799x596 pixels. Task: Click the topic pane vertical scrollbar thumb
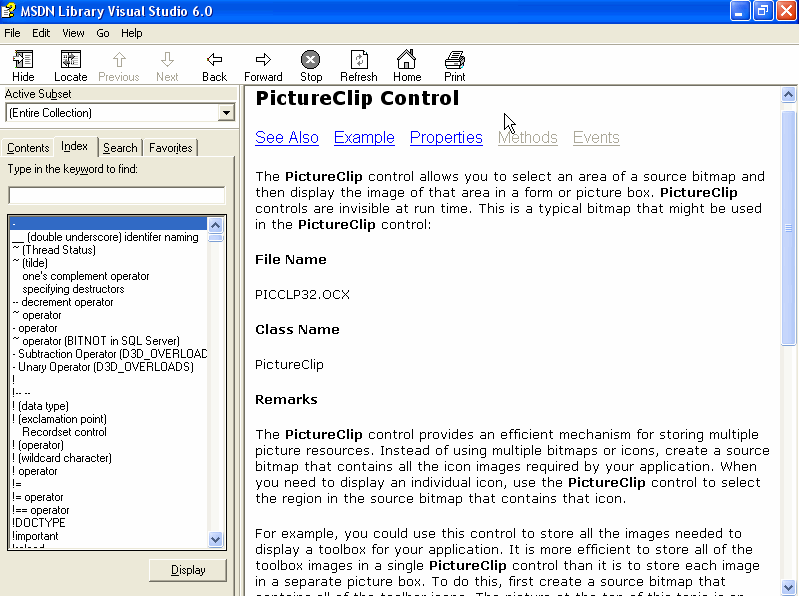pos(788,228)
